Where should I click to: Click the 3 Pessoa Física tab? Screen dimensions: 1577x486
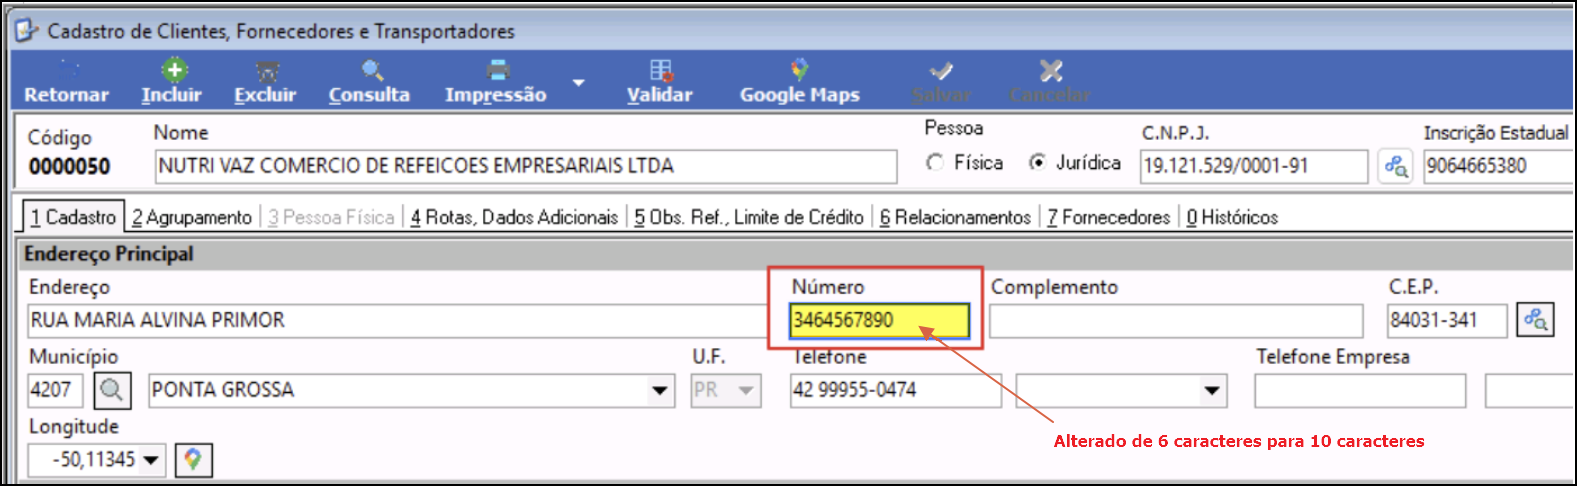coord(331,217)
